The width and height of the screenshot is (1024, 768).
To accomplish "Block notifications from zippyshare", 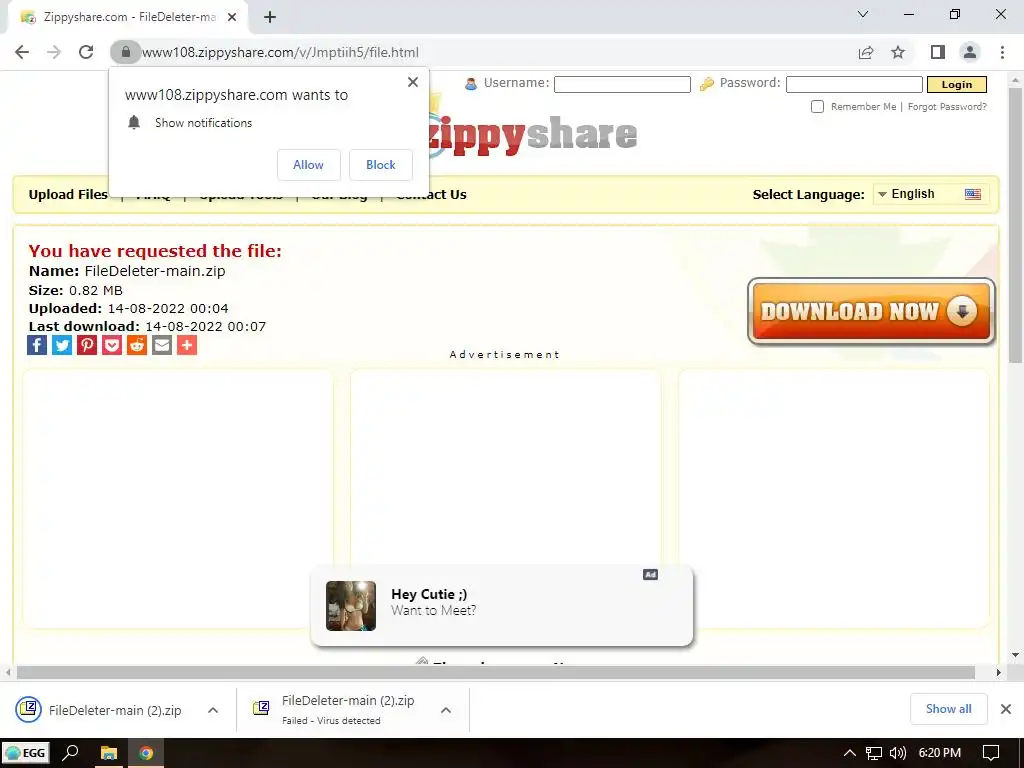I will tap(381, 165).
